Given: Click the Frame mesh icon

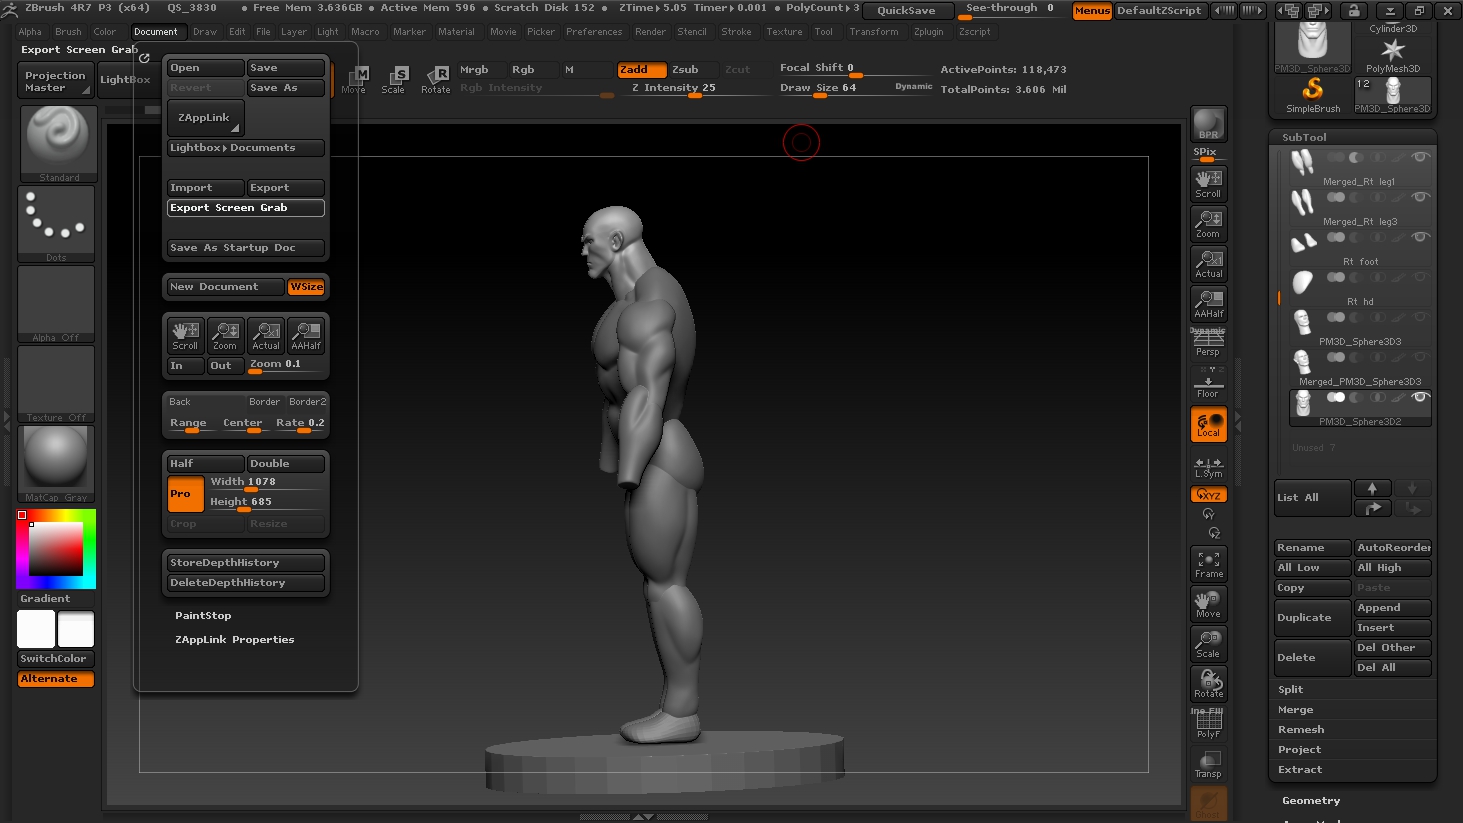Looking at the screenshot, I should [x=1209, y=564].
